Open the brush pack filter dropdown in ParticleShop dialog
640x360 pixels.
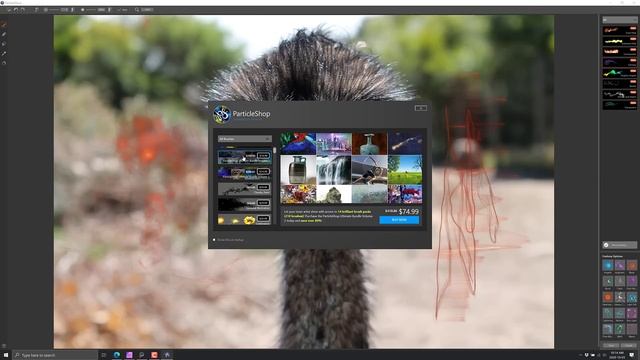coord(244,139)
